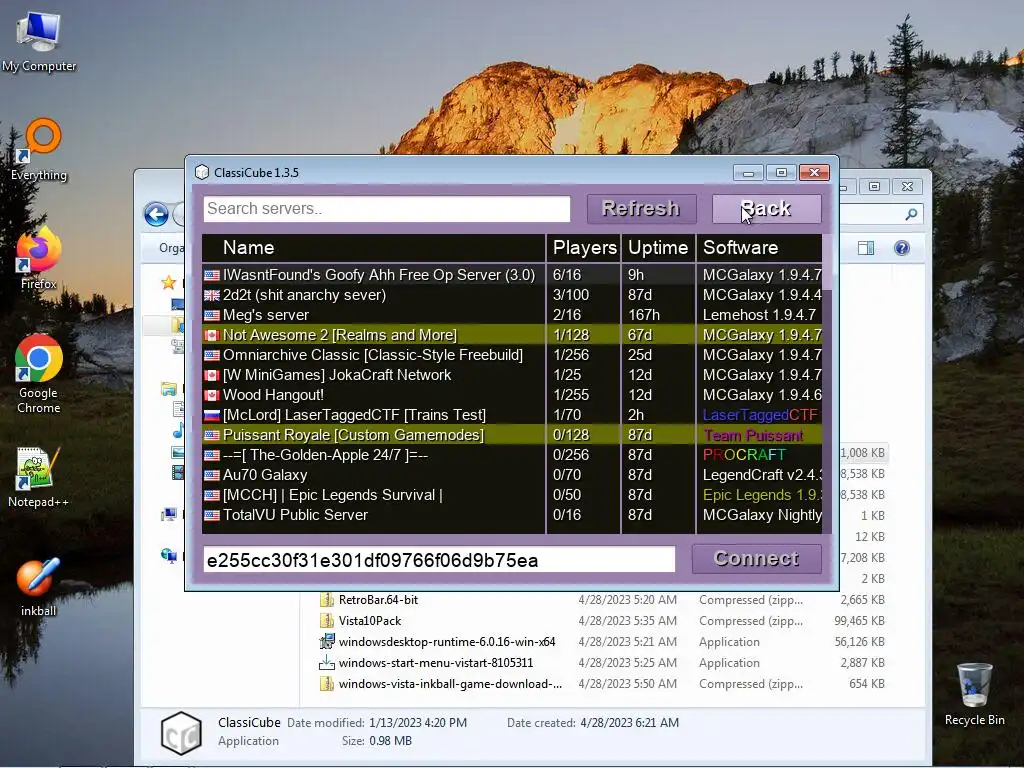Click the Refresh button

(641, 209)
